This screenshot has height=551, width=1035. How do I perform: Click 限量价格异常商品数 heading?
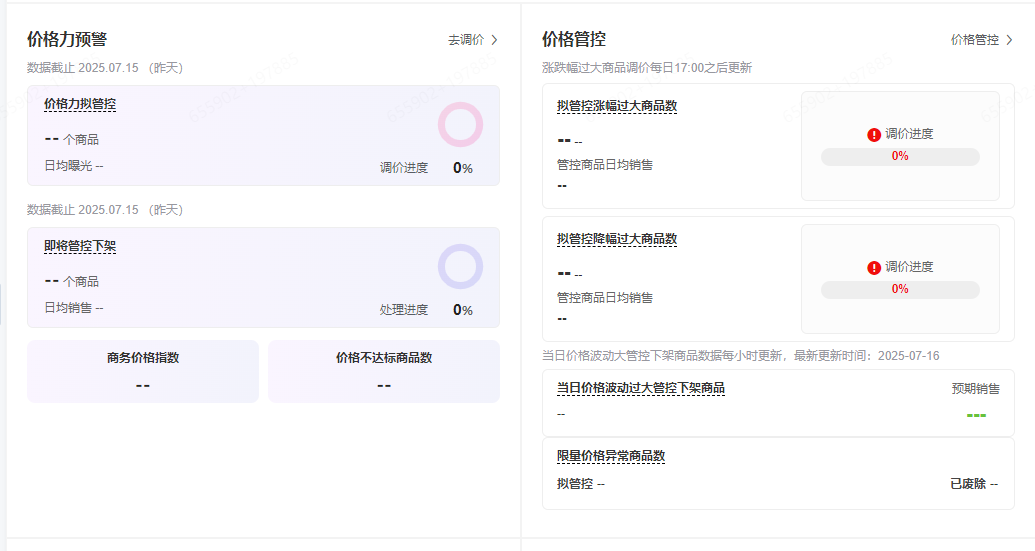tap(611, 456)
